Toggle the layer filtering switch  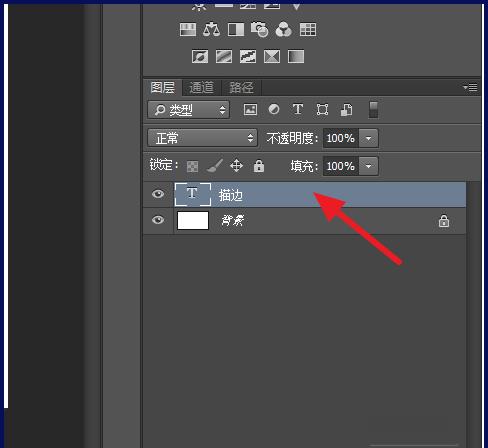click(x=373, y=110)
